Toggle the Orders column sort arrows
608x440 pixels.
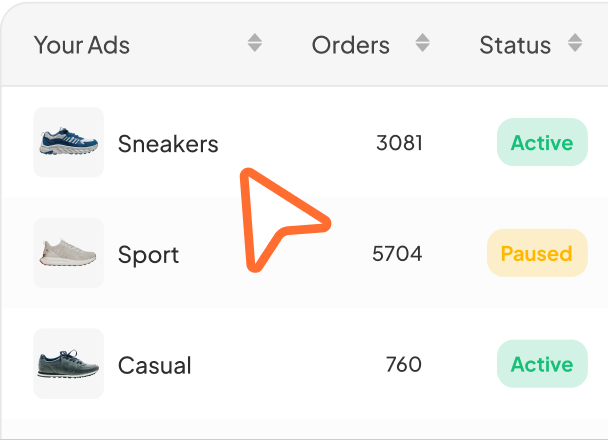(x=423, y=43)
